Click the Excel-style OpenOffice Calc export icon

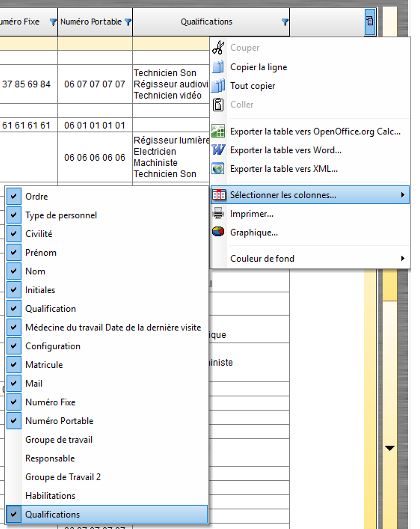[x=218, y=131]
